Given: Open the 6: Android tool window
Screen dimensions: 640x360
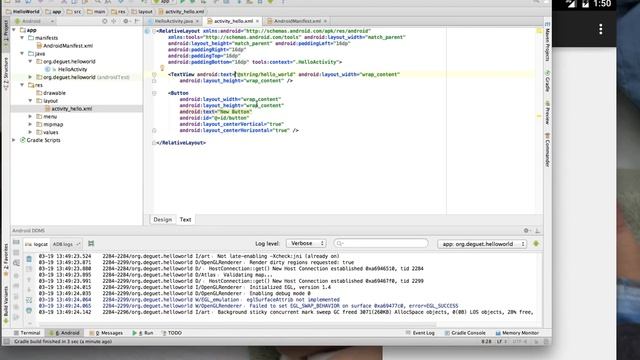Looking at the screenshot, I should click(x=65, y=333).
